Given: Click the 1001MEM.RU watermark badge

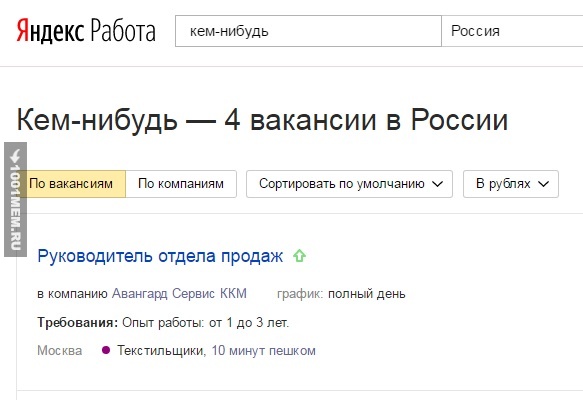Looking at the screenshot, I should pos(15,199).
